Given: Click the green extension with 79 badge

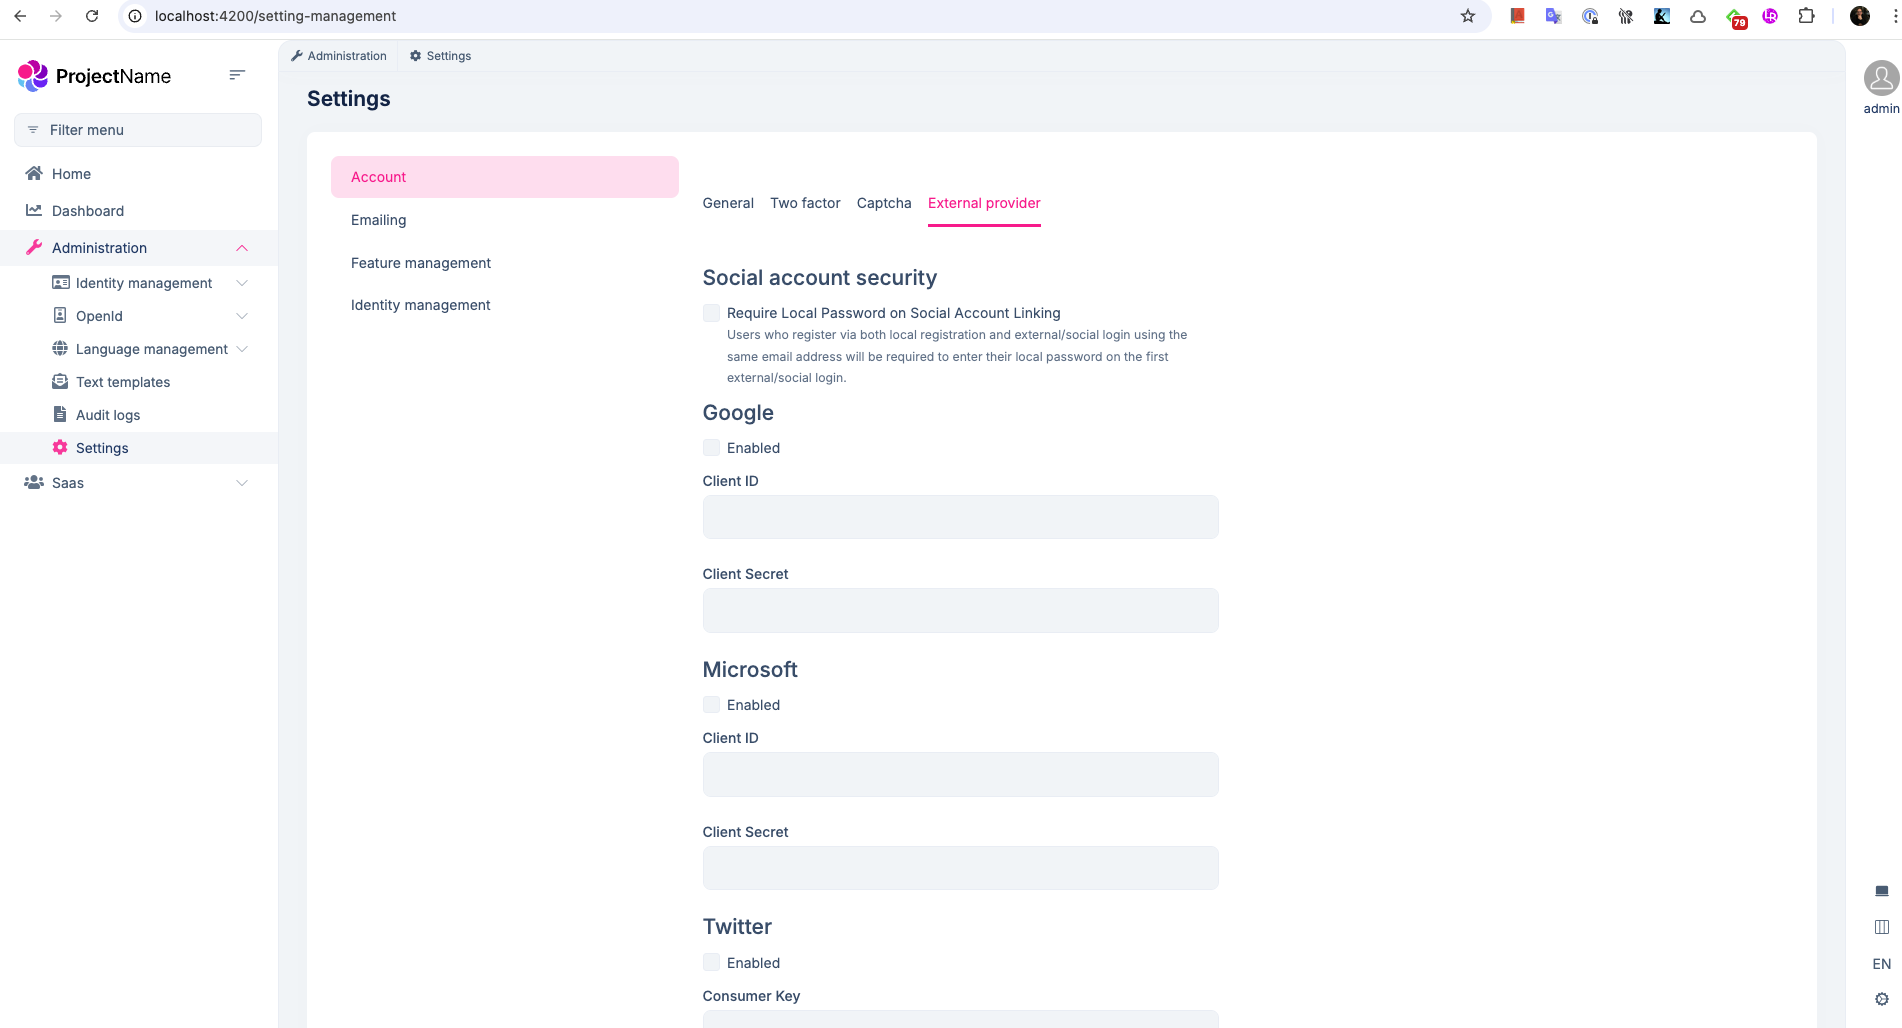Looking at the screenshot, I should coord(1736,17).
